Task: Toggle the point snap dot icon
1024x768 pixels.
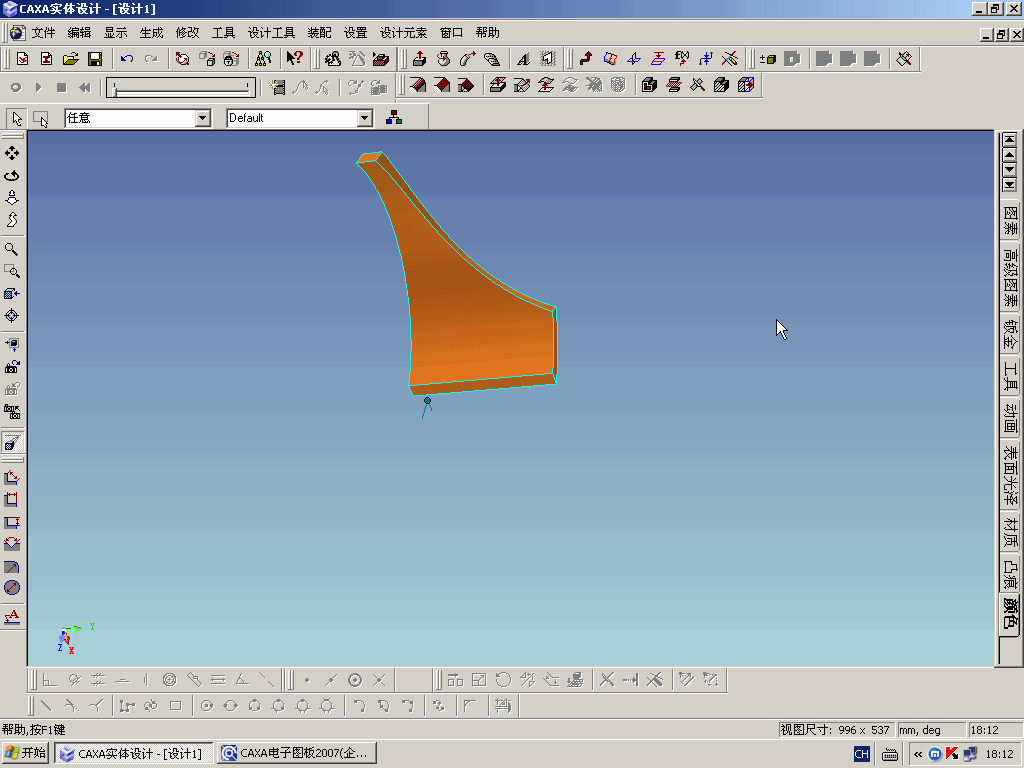Action: tap(307, 680)
